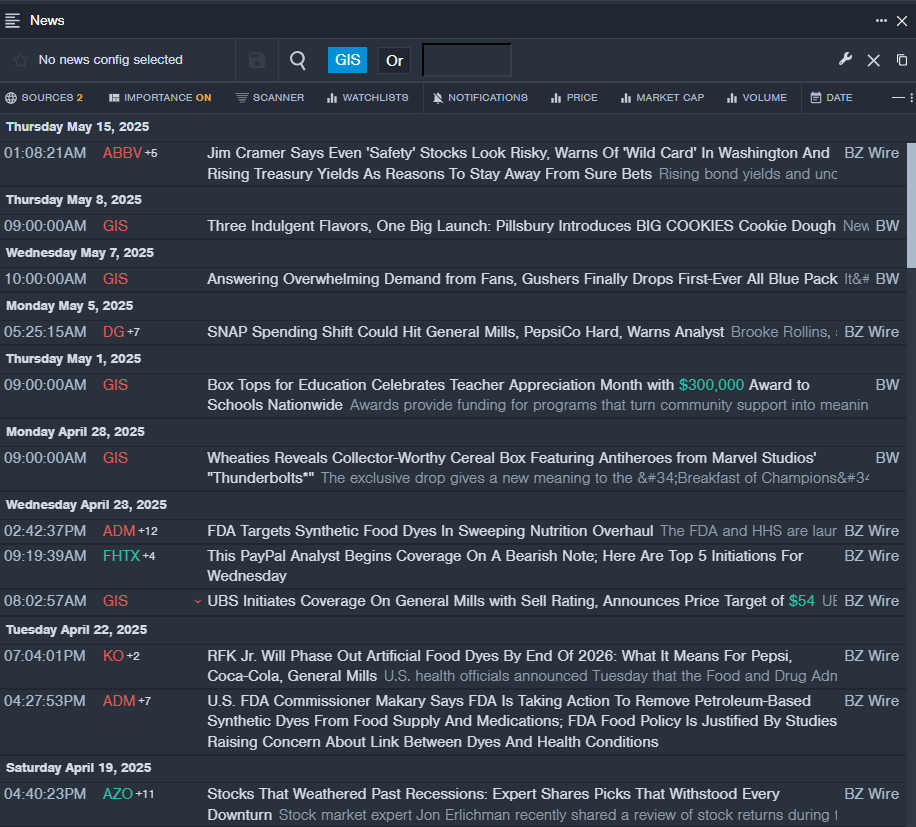Open the Wheaties Collector-Worthy Cereal Box headline
Screen dimensions: 916x827
click(x=512, y=468)
